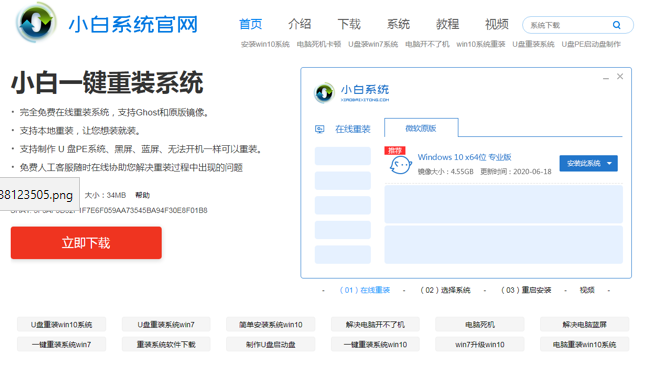Click the 解决电脑开不了机 tag

[375, 324]
